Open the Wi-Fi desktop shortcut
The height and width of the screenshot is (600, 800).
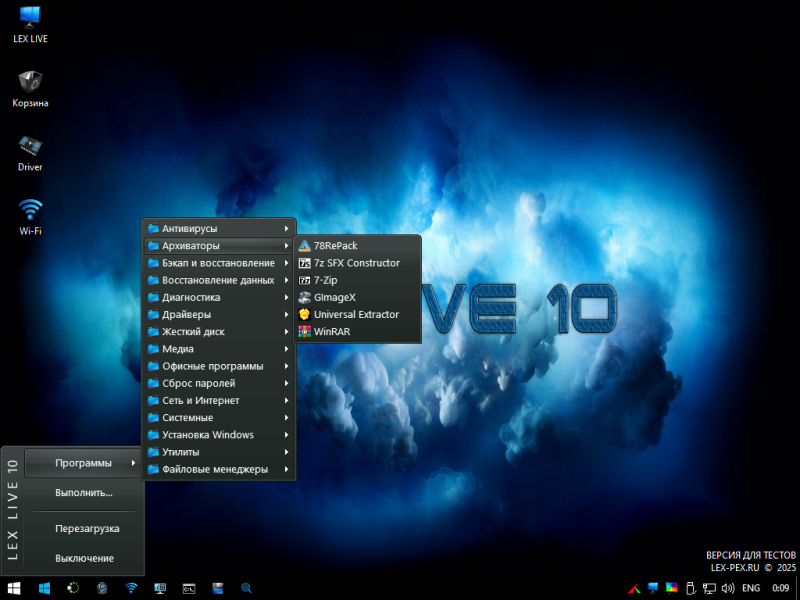pos(30,215)
